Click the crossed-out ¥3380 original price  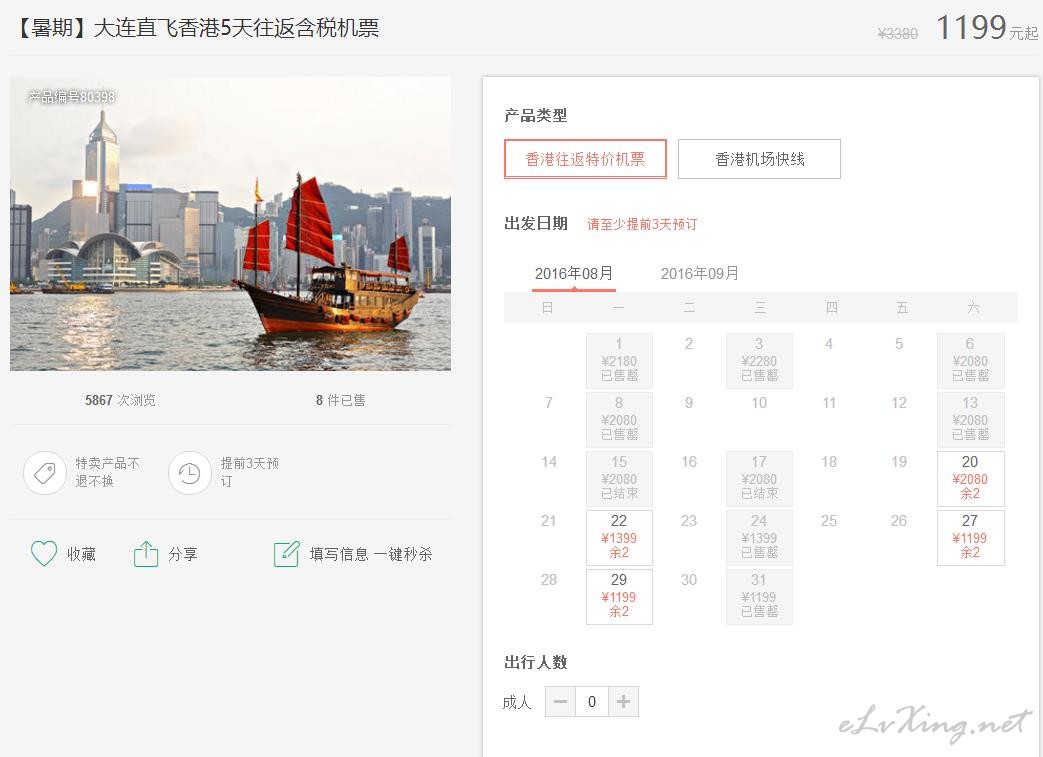coord(898,33)
